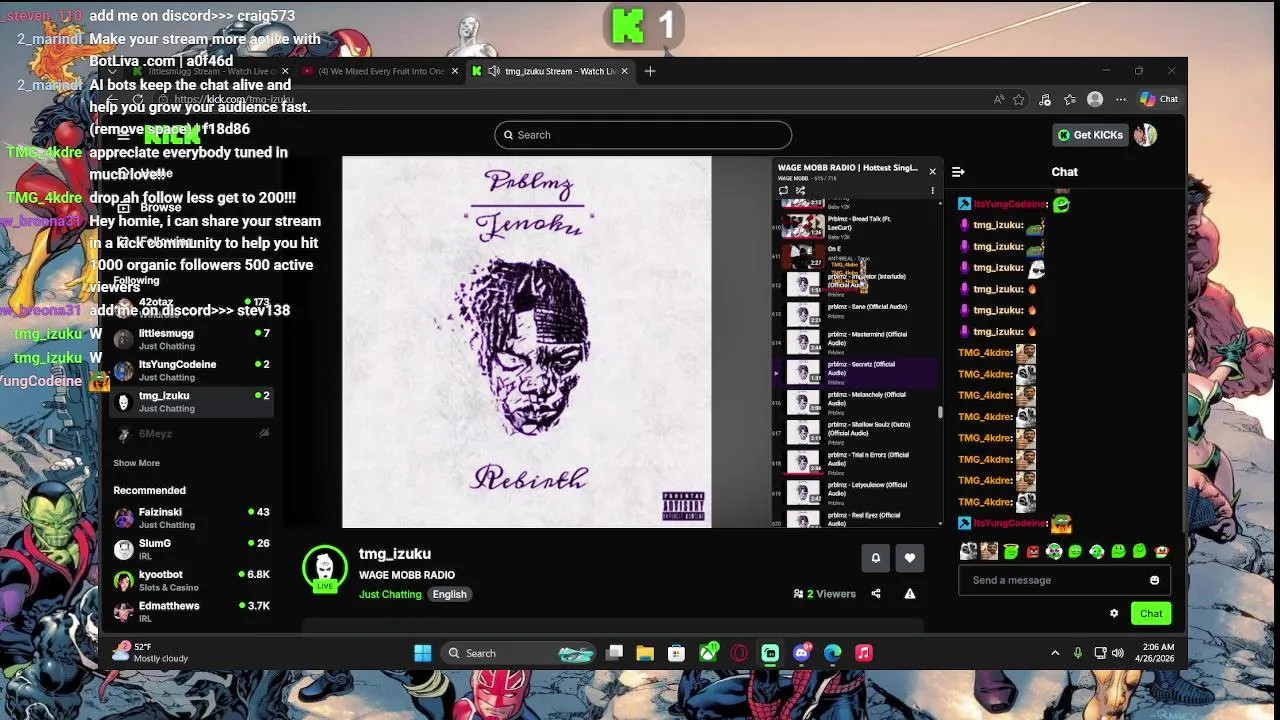Open littlesmugg channel in sidebar

pos(192,339)
